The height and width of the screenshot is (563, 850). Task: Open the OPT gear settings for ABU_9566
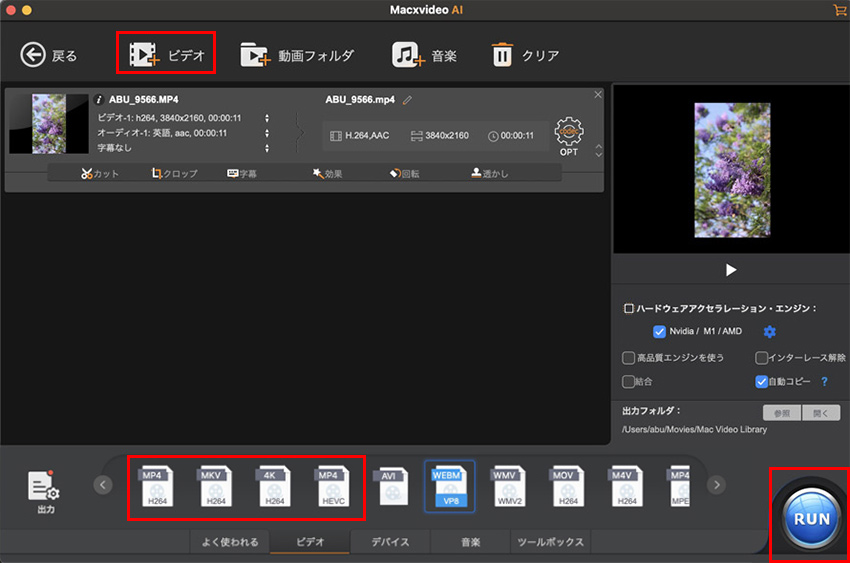tap(568, 134)
